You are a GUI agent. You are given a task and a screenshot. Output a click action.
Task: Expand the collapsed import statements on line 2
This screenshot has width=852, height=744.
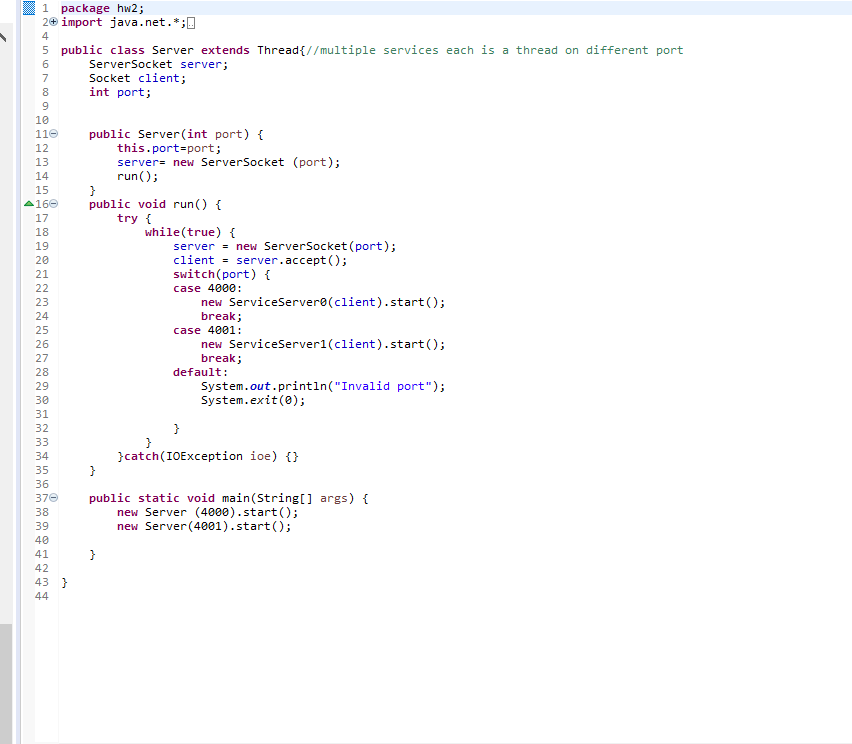tap(52, 21)
